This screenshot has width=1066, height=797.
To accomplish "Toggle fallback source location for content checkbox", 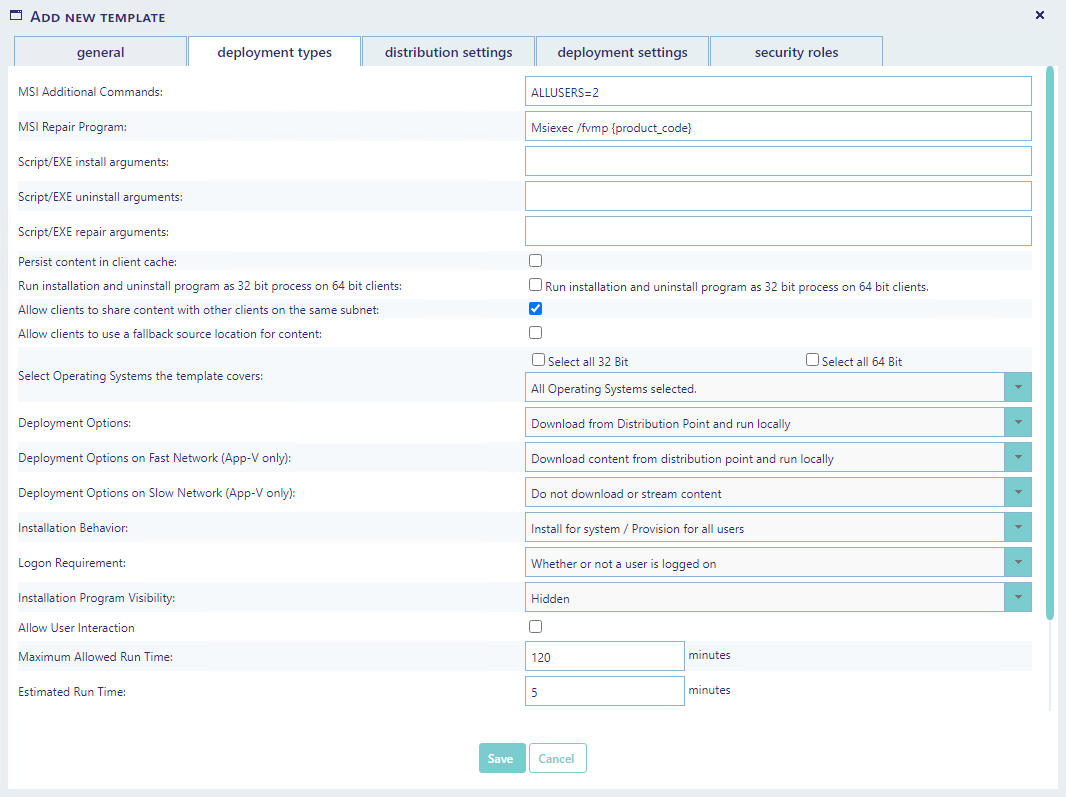I will (x=536, y=333).
